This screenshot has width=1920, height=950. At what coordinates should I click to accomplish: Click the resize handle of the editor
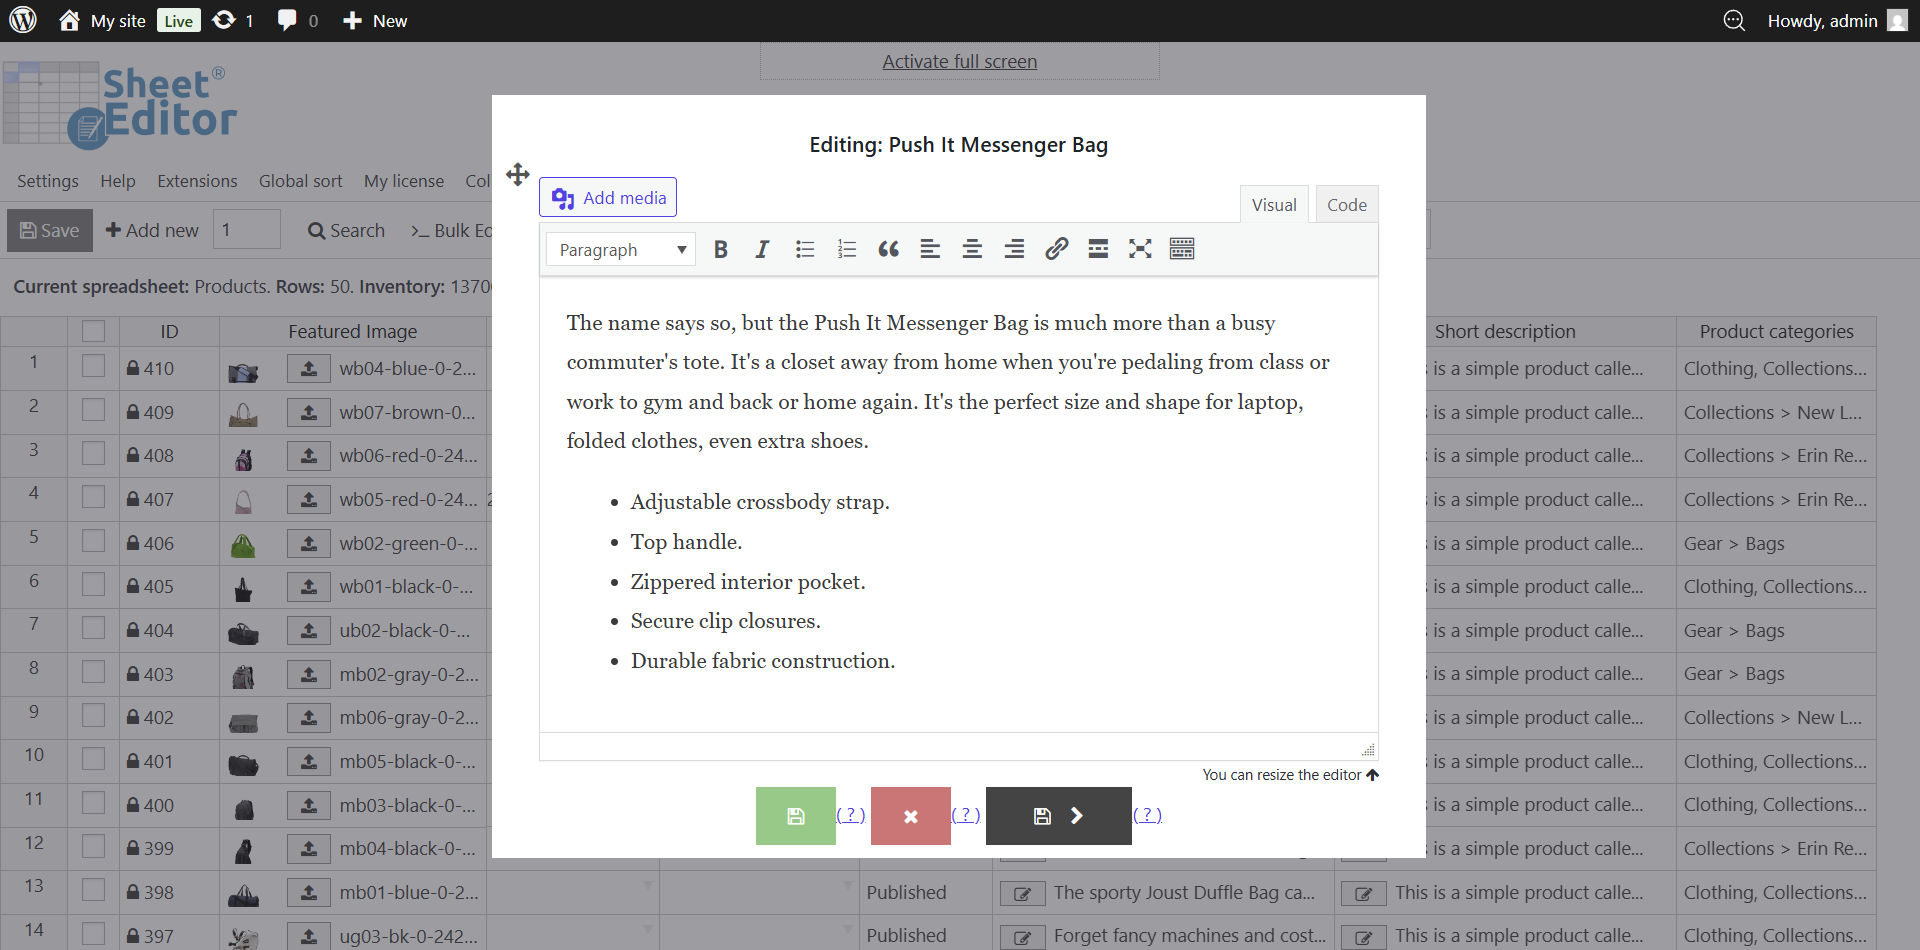[x=1368, y=750]
